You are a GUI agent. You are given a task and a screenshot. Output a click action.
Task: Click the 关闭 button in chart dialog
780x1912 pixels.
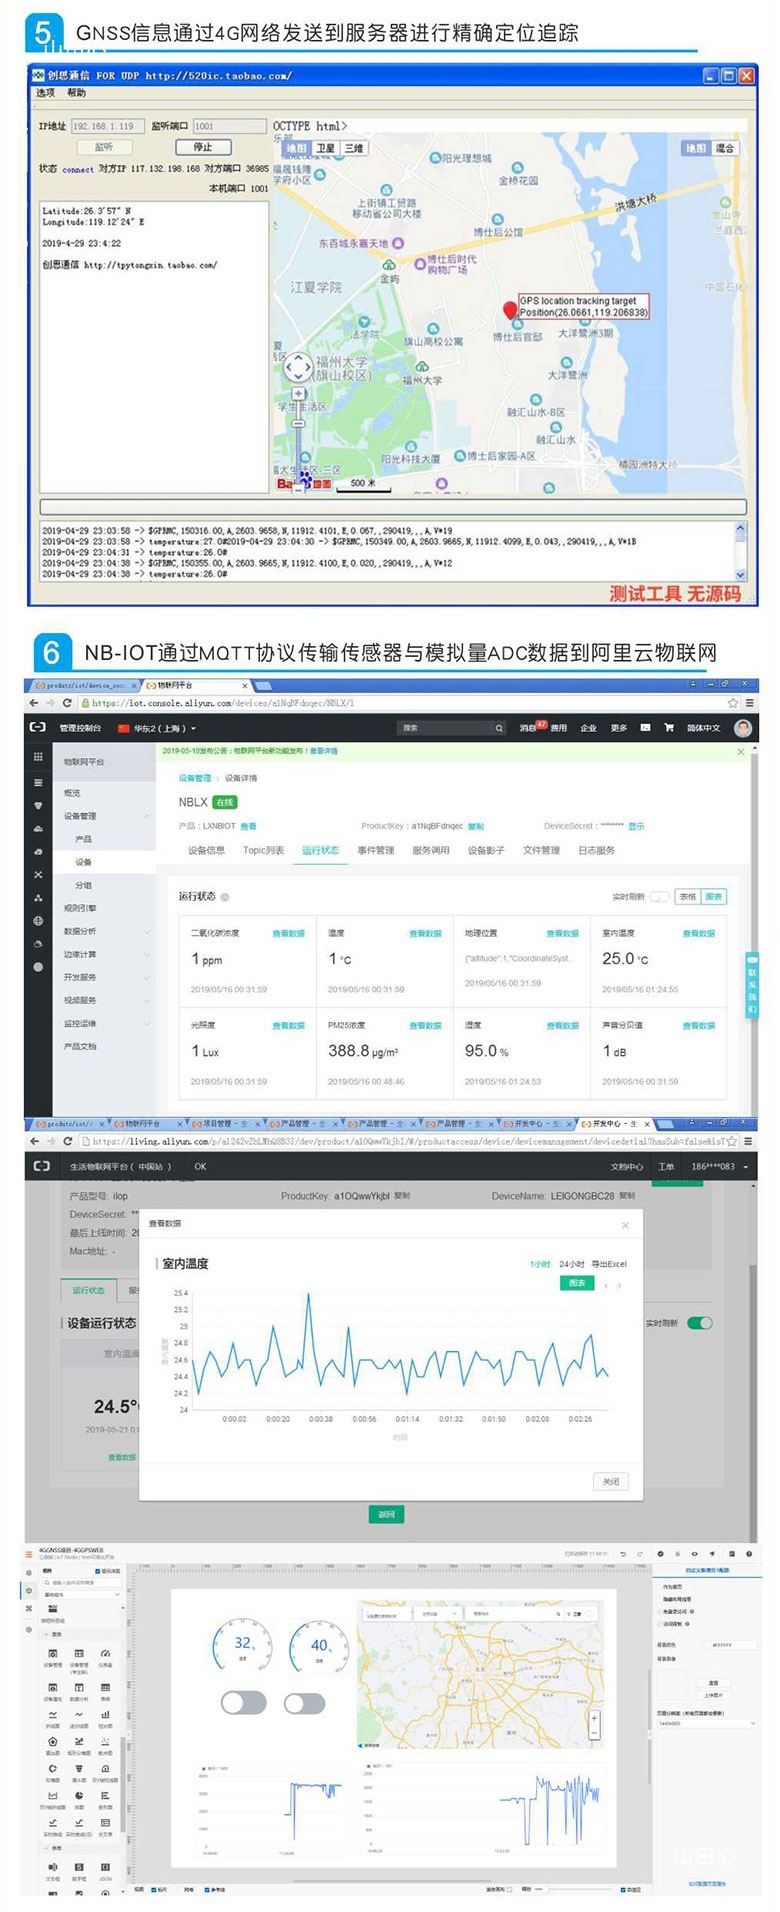pos(611,1482)
